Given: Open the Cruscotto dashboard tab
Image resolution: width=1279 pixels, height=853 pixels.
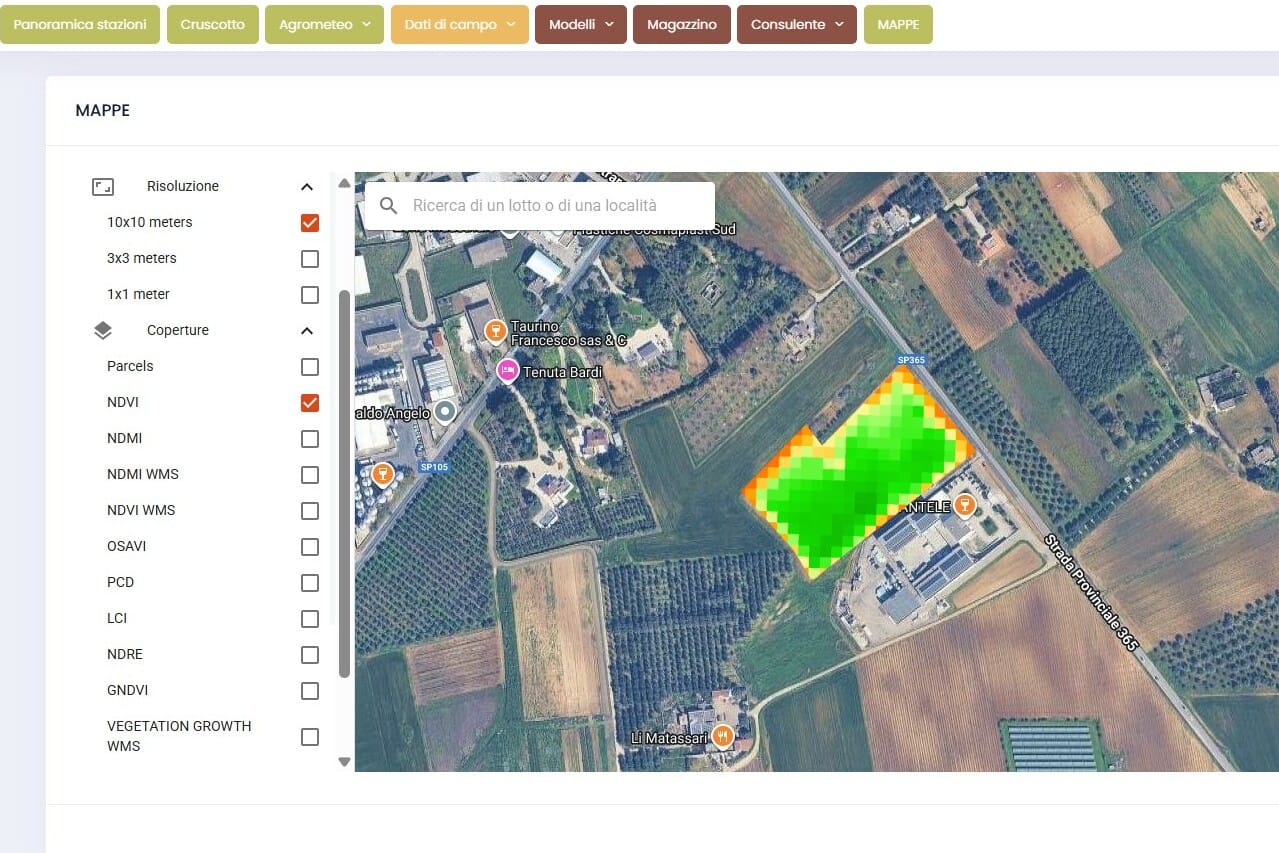Looking at the screenshot, I should pyautogui.click(x=212, y=24).
